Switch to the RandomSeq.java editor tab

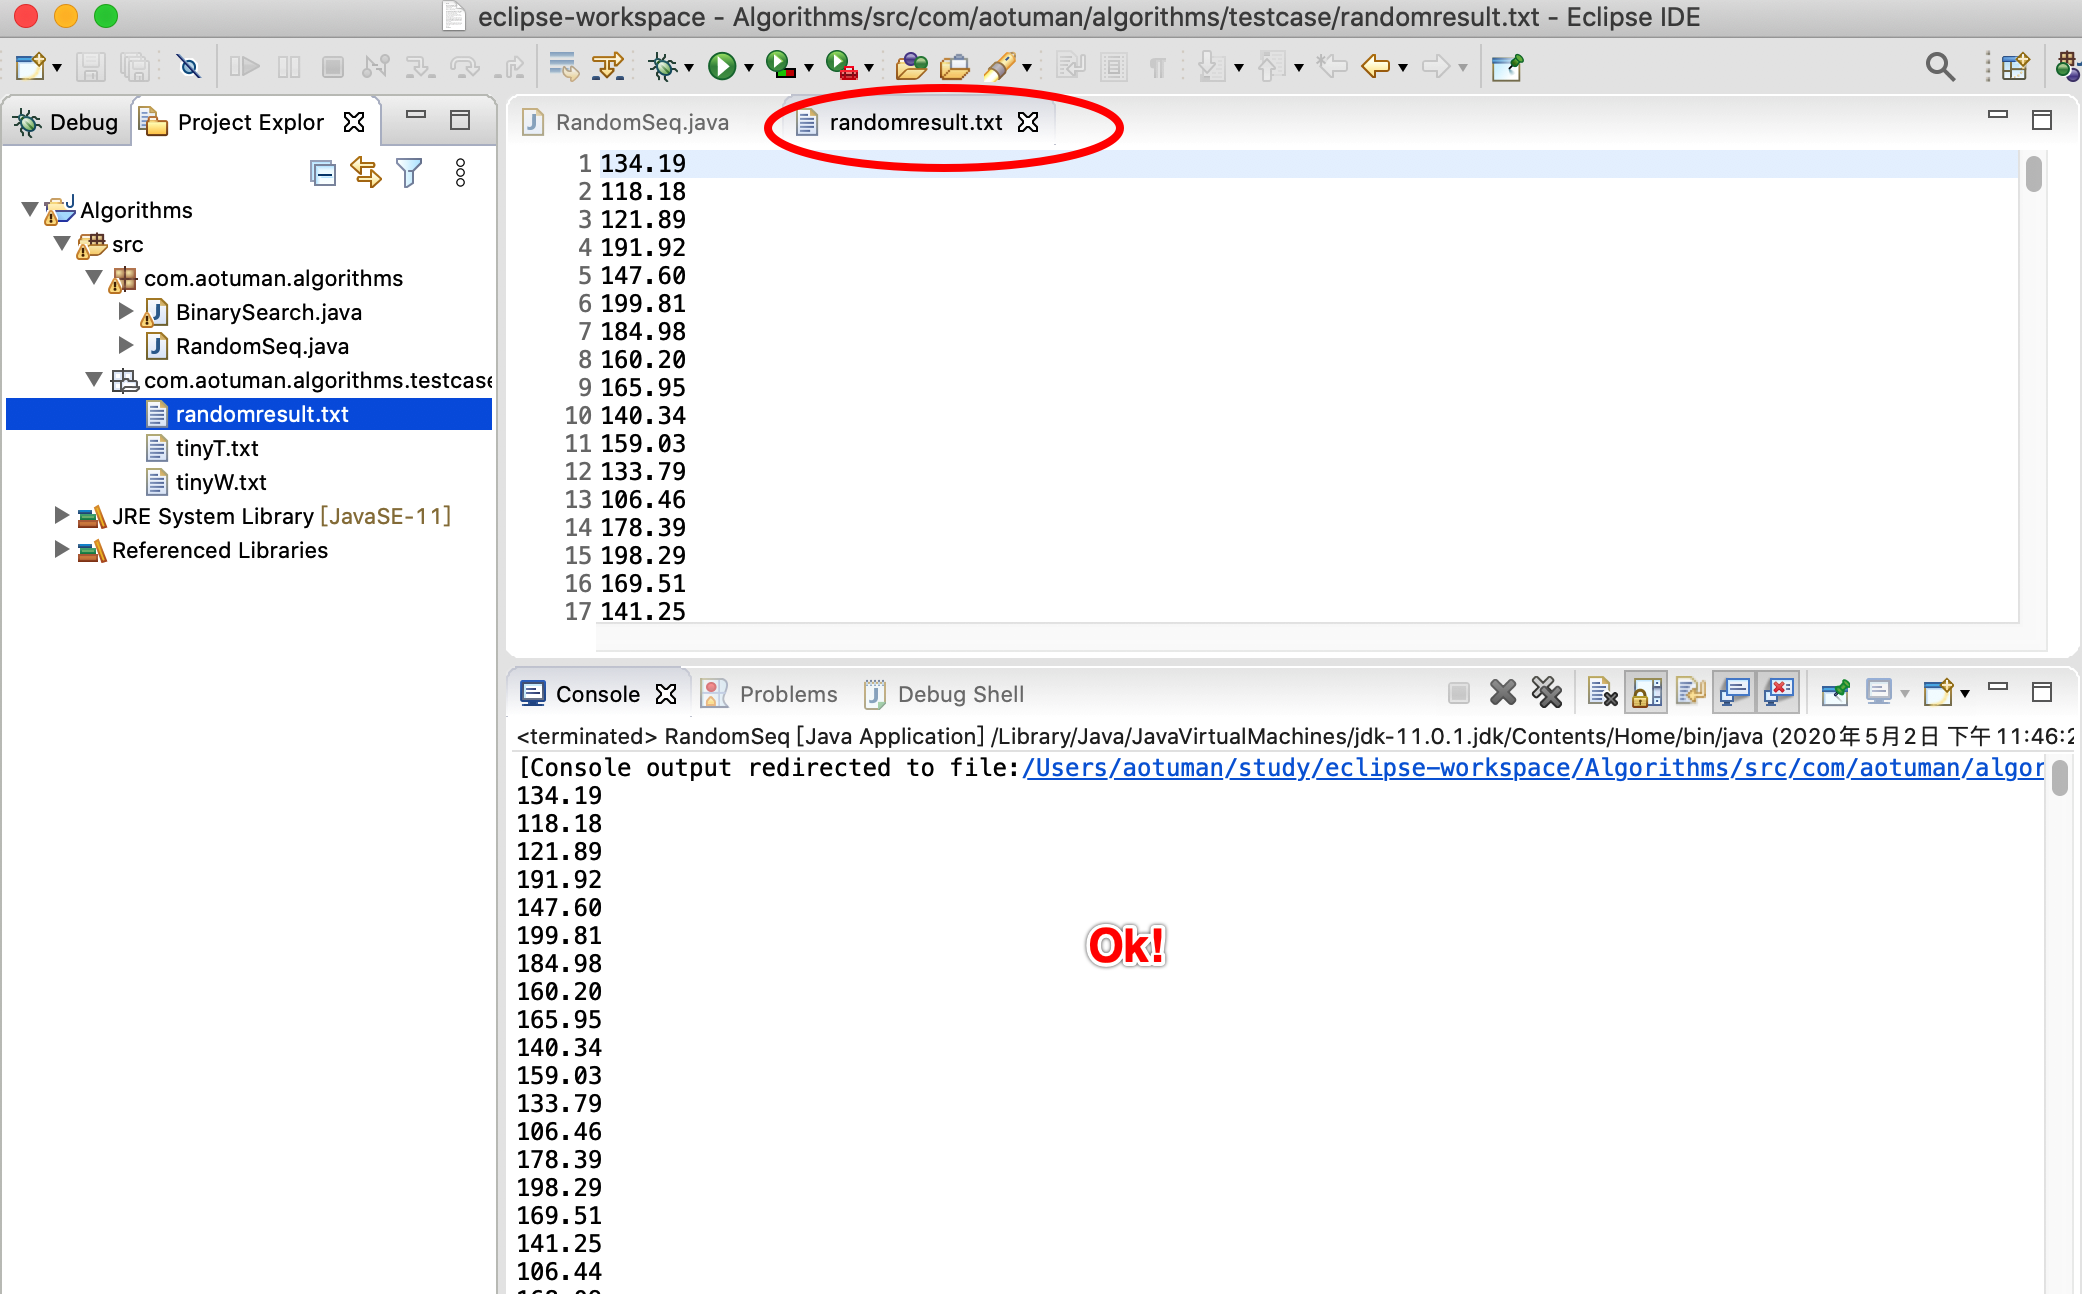point(640,122)
